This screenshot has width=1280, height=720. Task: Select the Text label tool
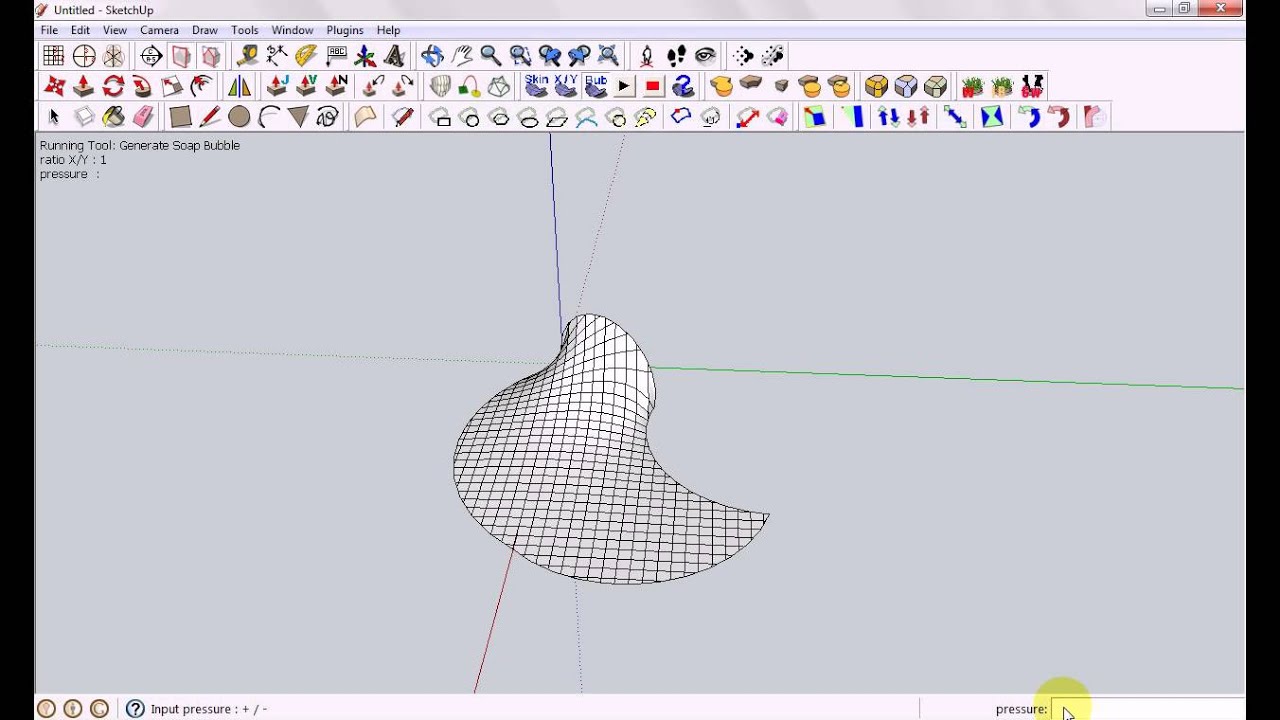(336, 56)
